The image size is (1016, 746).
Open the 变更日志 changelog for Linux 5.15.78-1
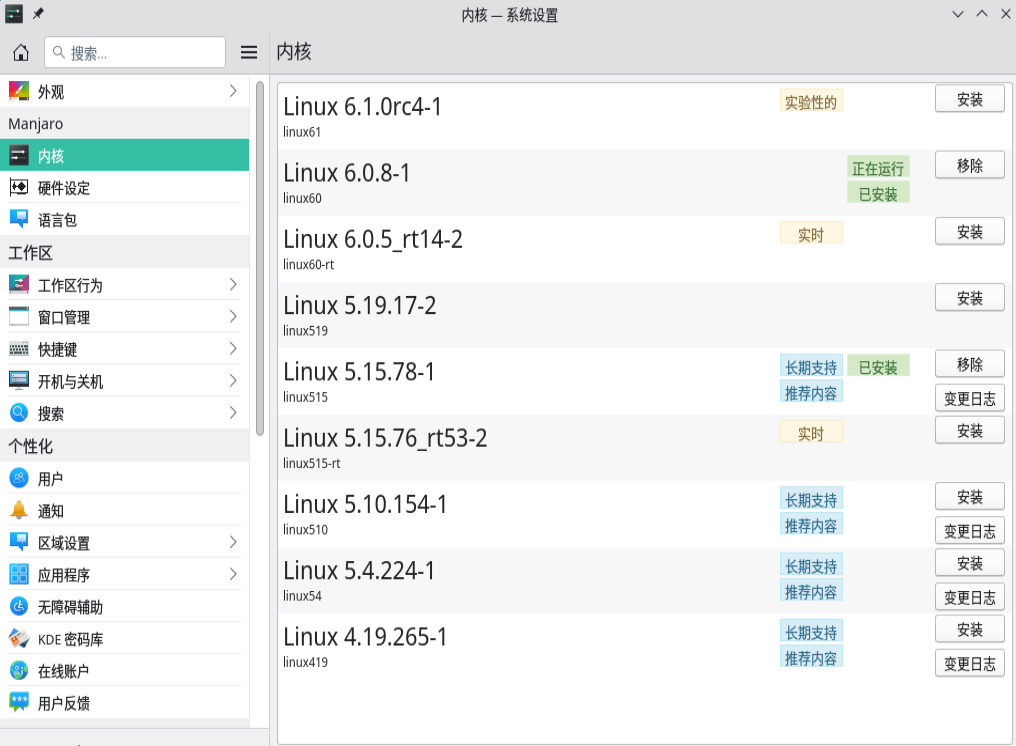[x=969, y=398]
